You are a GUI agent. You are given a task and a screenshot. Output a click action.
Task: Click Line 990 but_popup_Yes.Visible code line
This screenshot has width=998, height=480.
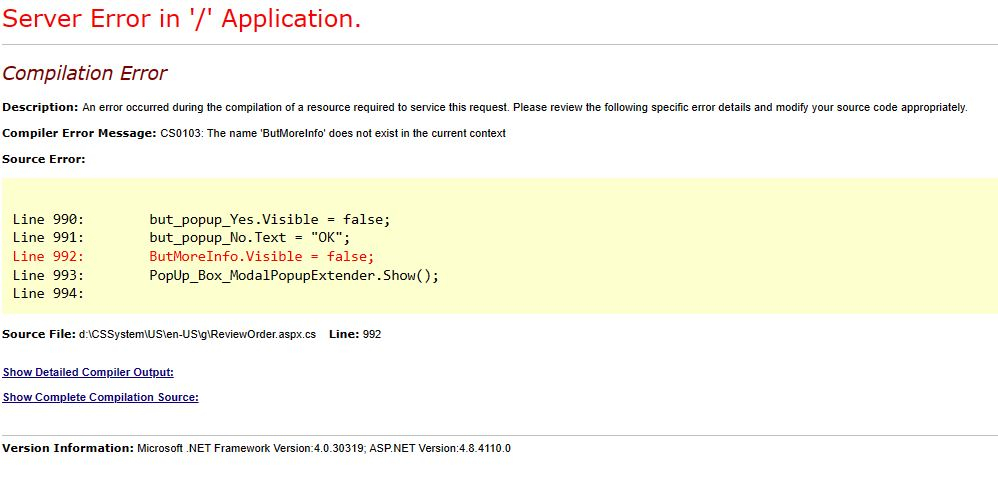point(201,220)
